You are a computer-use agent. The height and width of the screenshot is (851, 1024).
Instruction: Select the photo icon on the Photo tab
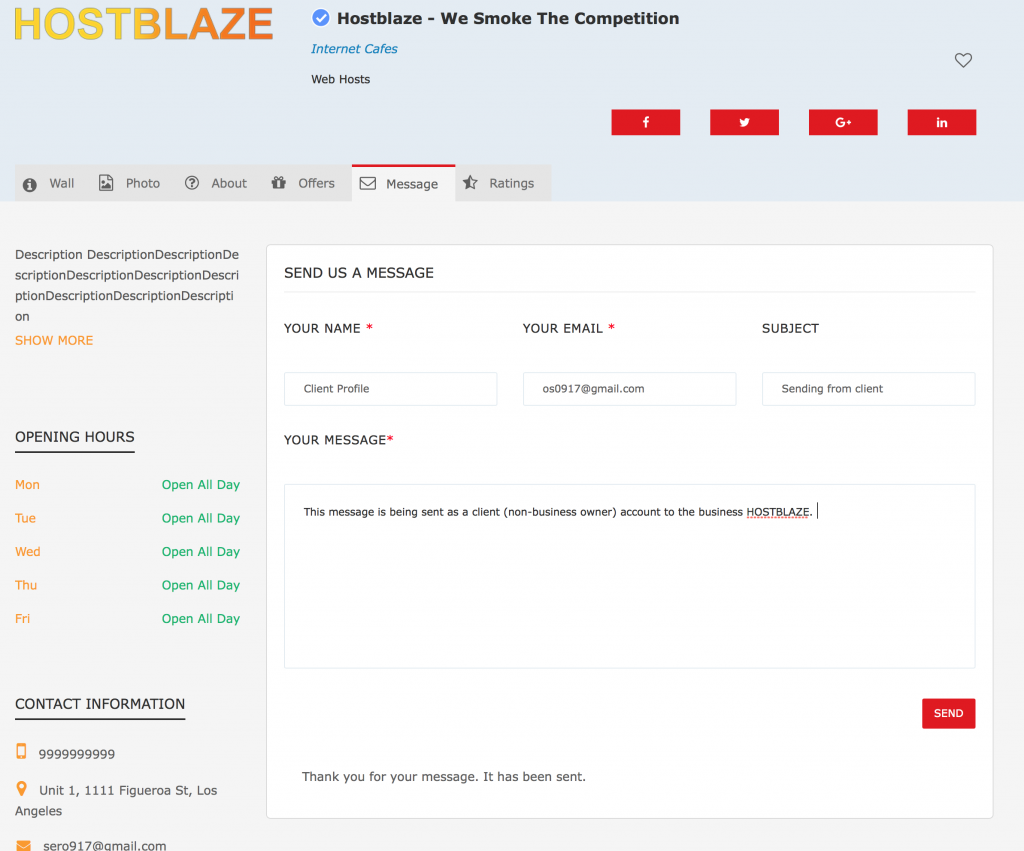[106, 182]
